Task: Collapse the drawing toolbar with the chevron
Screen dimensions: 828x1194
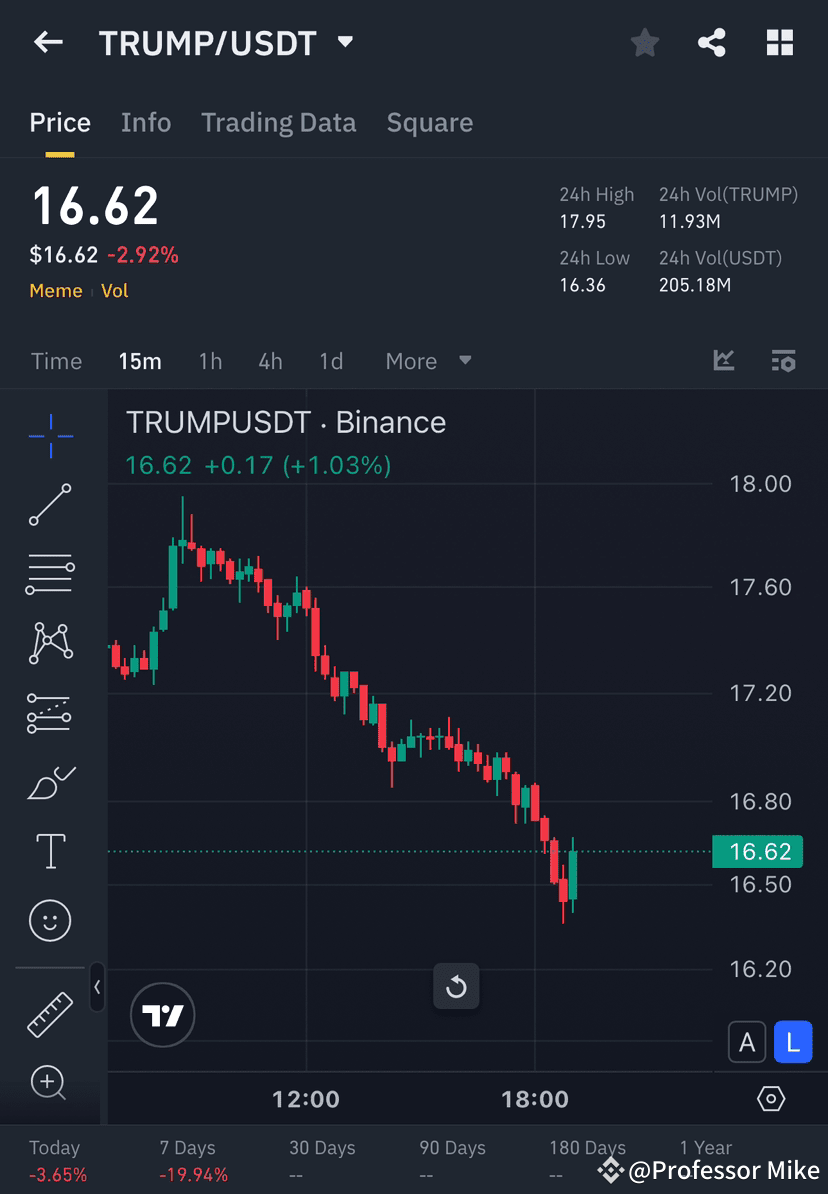Action: point(97,988)
